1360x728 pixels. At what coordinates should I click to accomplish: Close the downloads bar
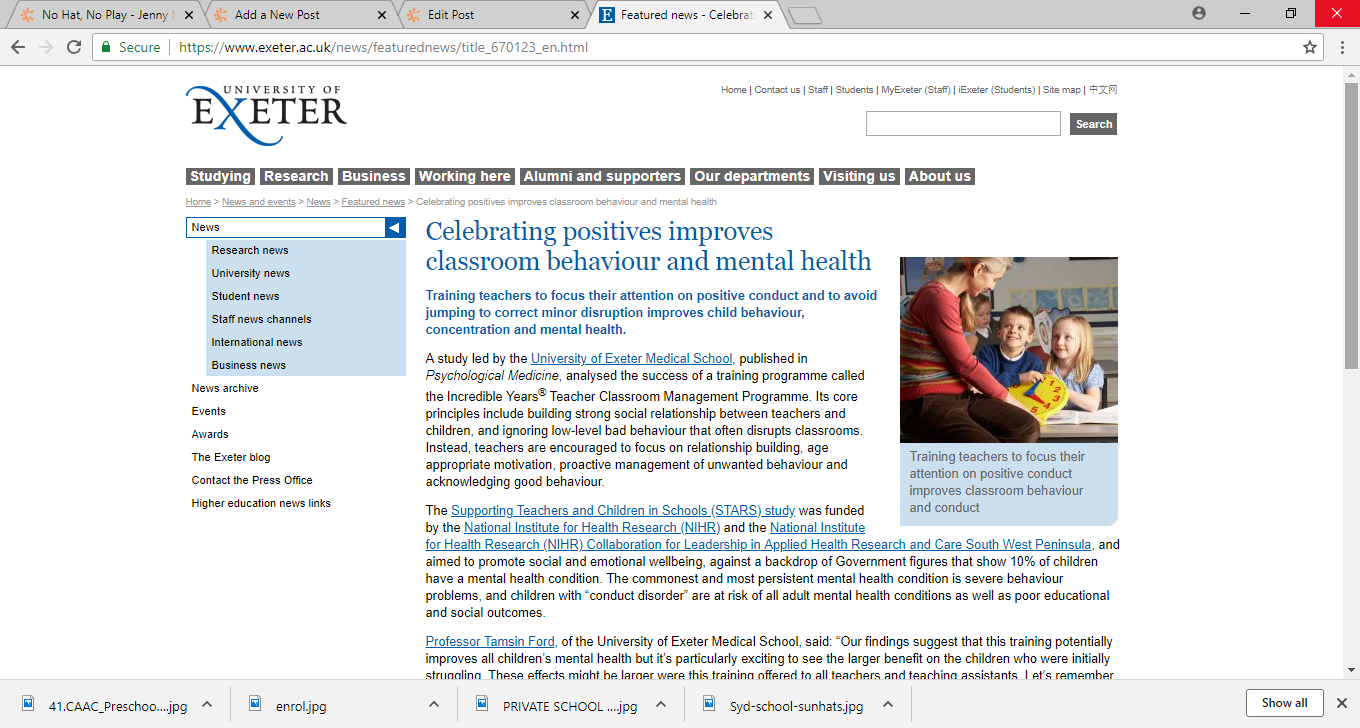point(1341,703)
